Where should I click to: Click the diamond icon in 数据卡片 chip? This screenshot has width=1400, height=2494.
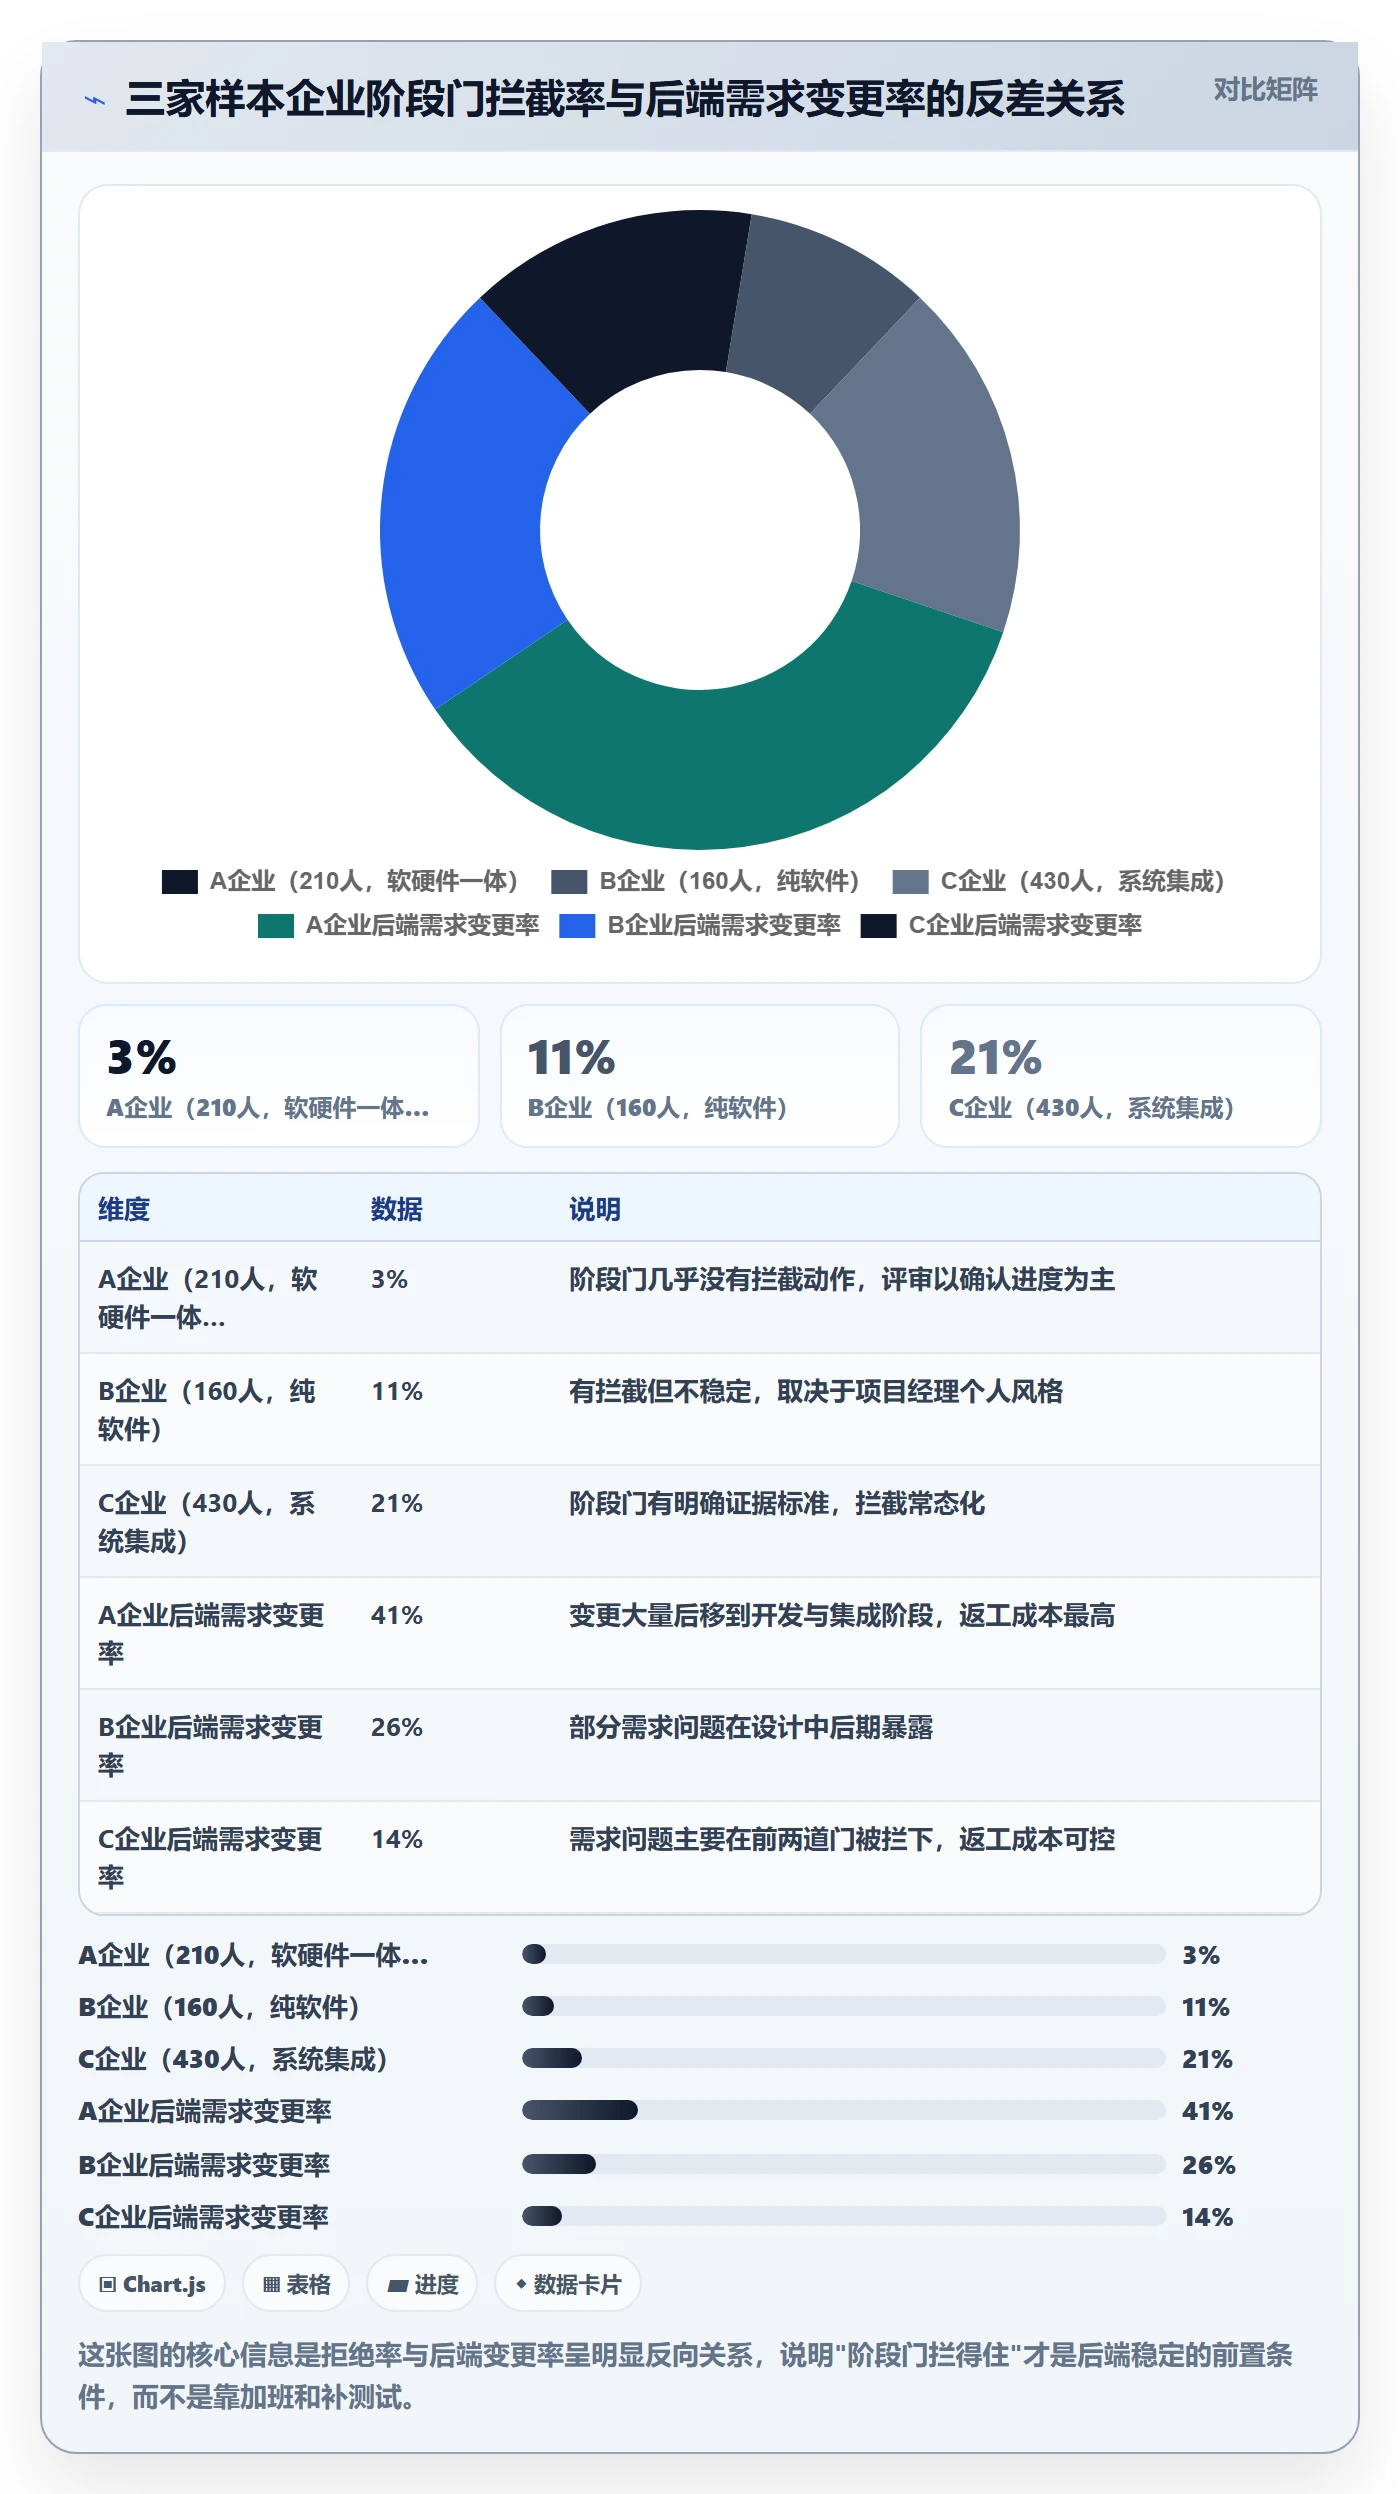[521, 2285]
